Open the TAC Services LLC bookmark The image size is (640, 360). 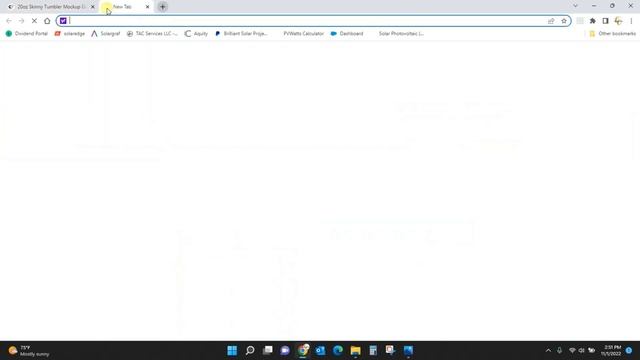pos(152,33)
